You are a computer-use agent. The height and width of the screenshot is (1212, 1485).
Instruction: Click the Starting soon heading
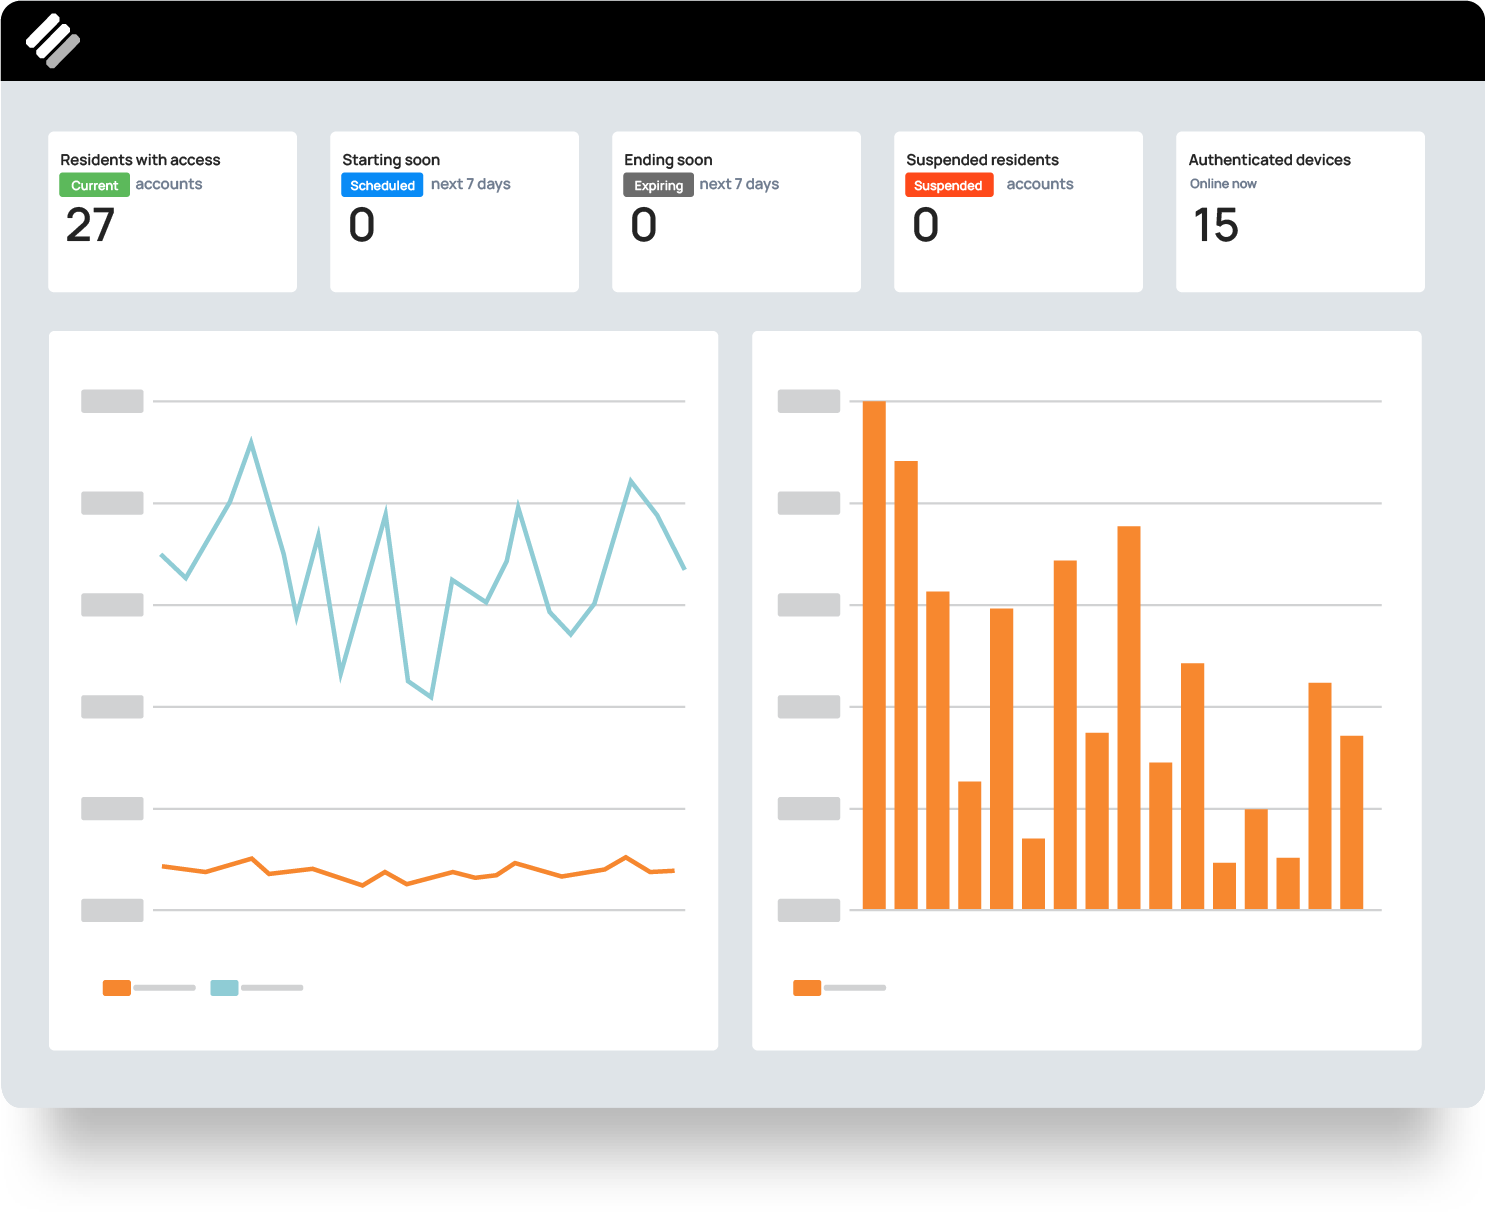(391, 160)
